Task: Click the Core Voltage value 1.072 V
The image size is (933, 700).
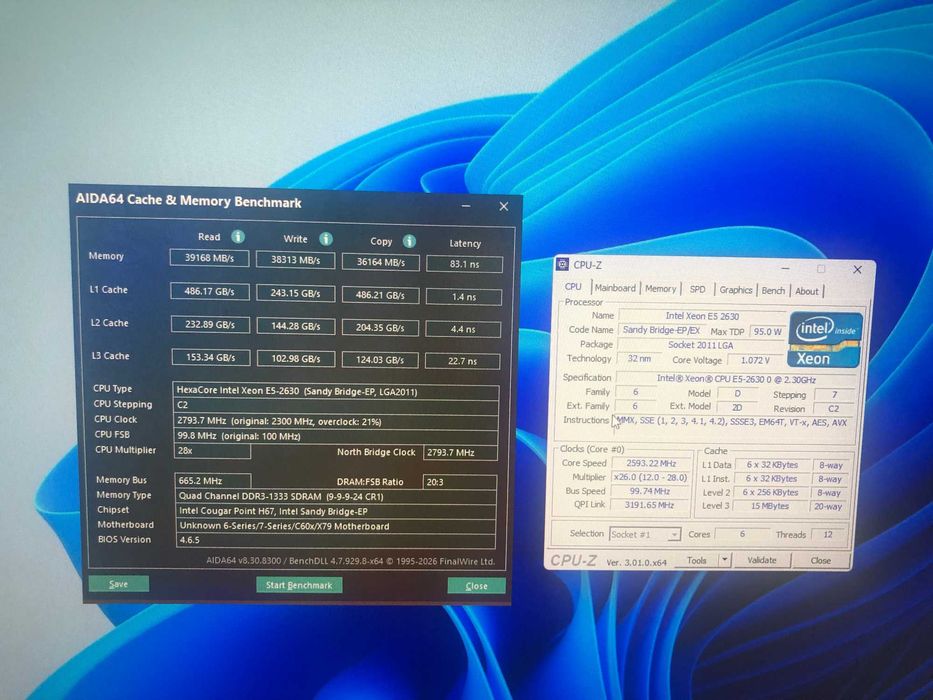Action: point(755,360)
